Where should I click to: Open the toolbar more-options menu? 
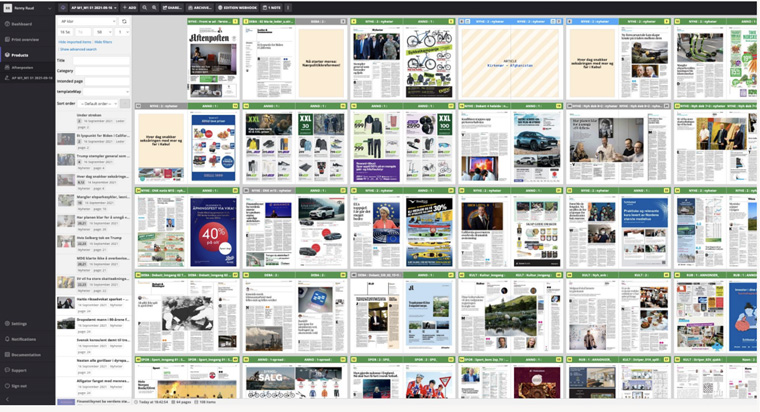288,8
